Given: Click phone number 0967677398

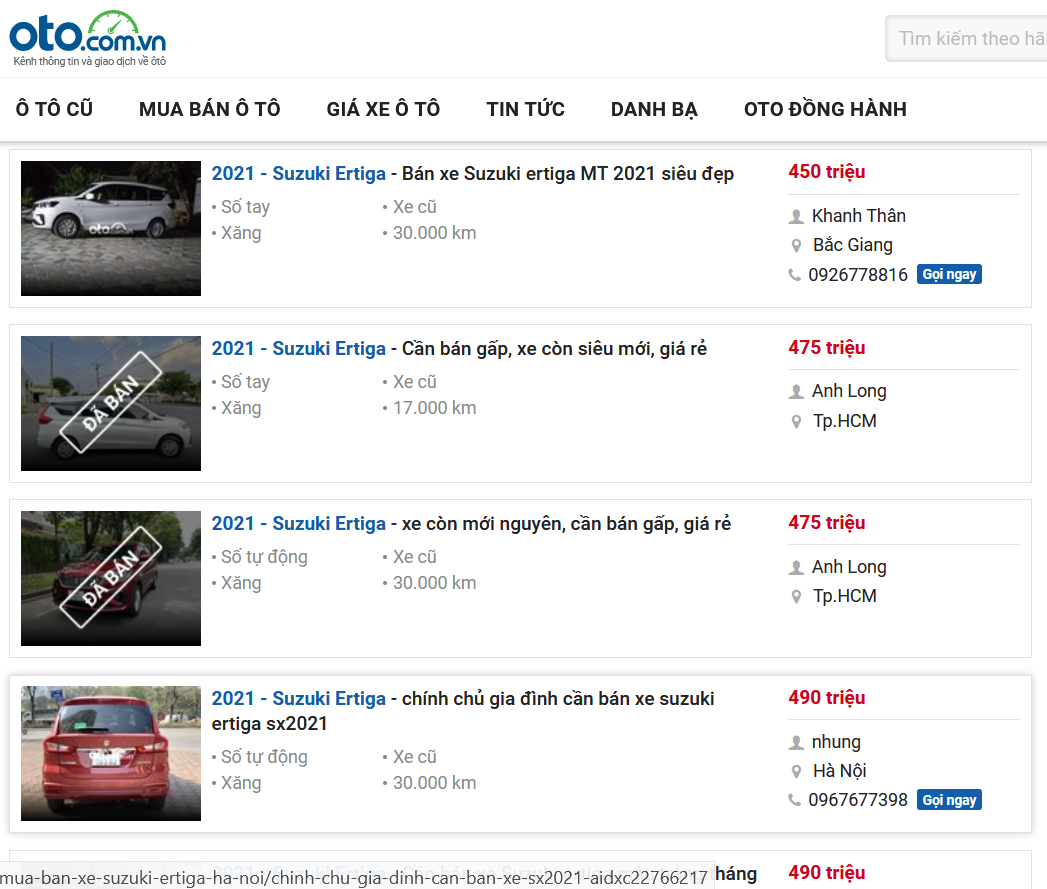Looking at the screenshot, I should click(858, 800).
